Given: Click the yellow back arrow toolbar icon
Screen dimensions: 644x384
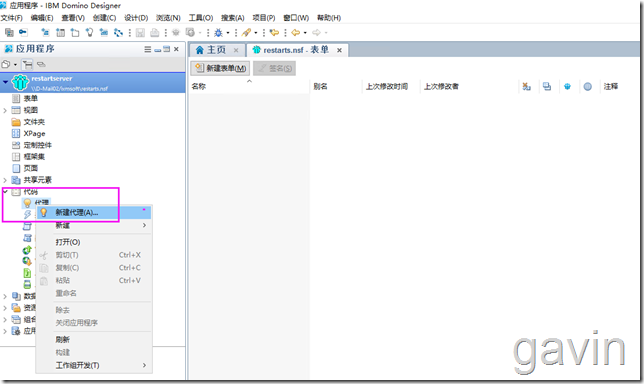Looking at the screenshot, I should pyautogui.click(x=295, y=32).
